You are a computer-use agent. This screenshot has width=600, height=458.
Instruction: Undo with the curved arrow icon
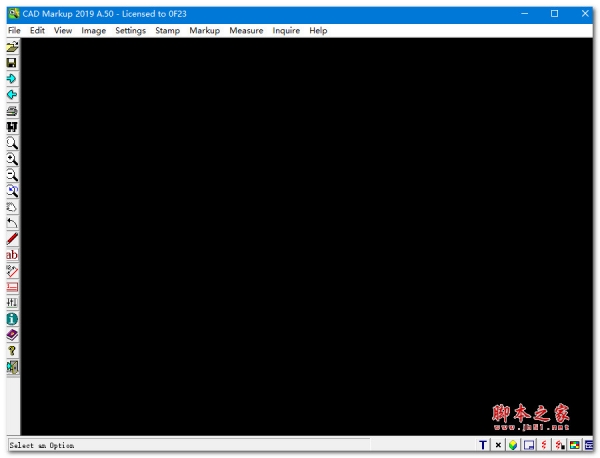click(12, 223)
